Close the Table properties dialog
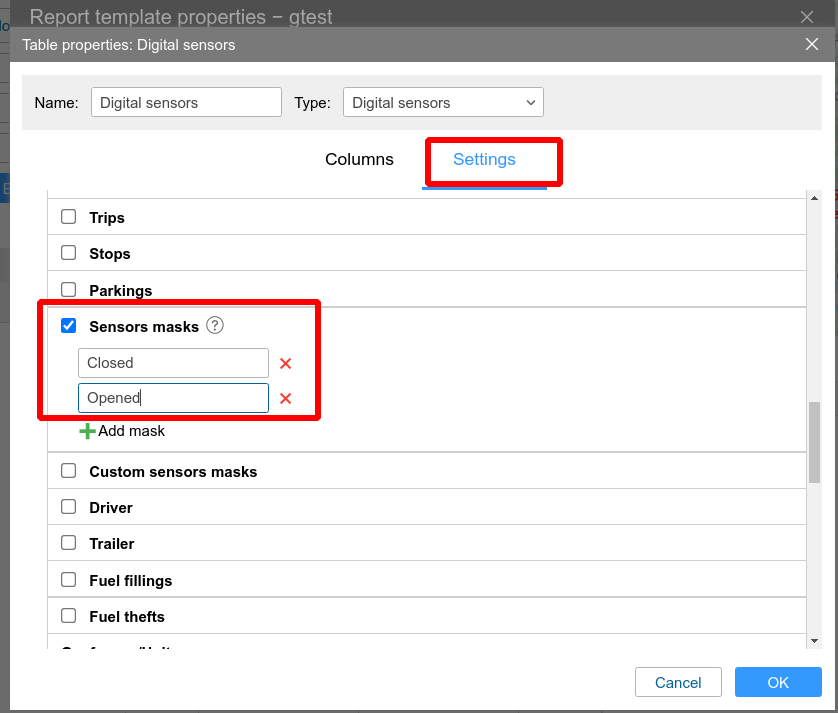Screen dimensions: 838x713 [812, 44]
